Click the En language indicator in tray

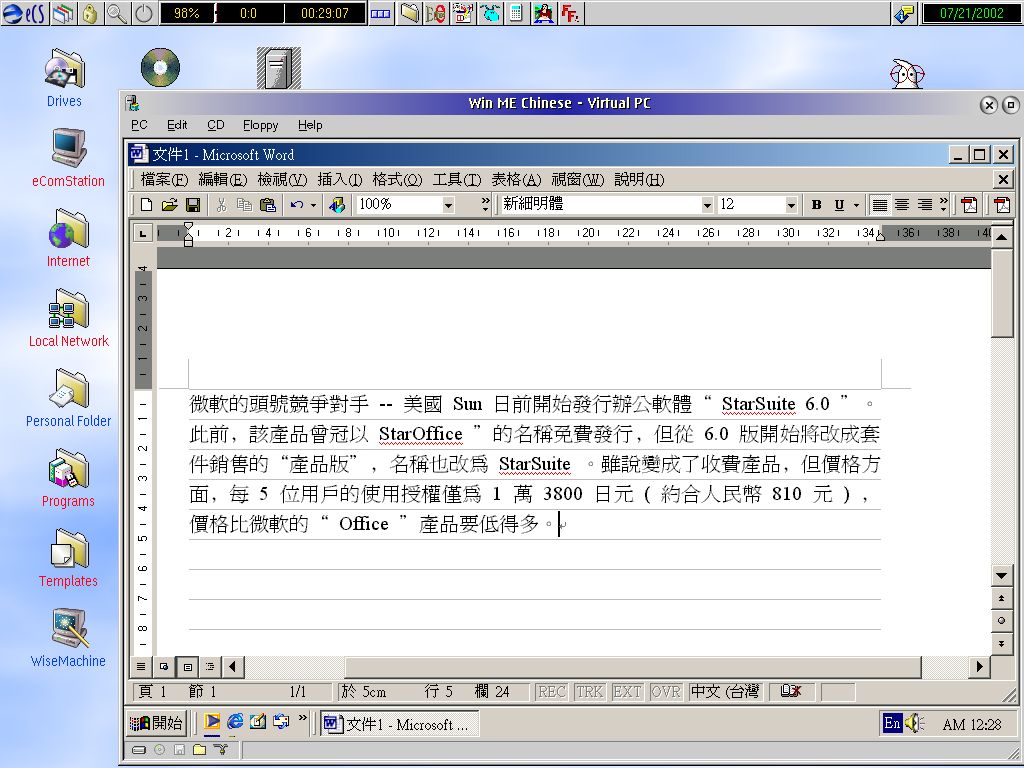tap(891, 723)
